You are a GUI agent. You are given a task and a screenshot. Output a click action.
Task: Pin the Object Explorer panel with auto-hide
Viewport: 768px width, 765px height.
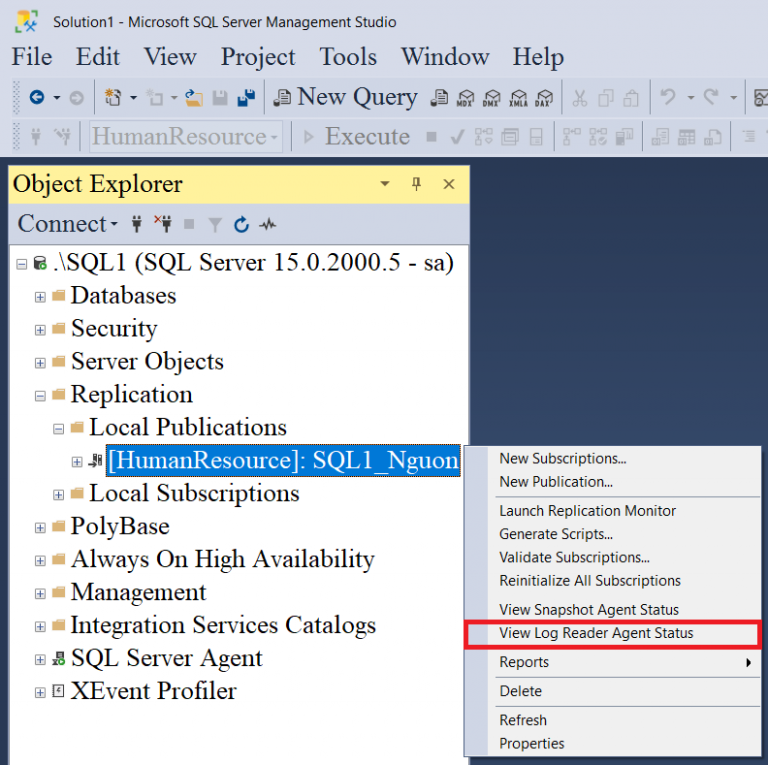pos(417,184)
